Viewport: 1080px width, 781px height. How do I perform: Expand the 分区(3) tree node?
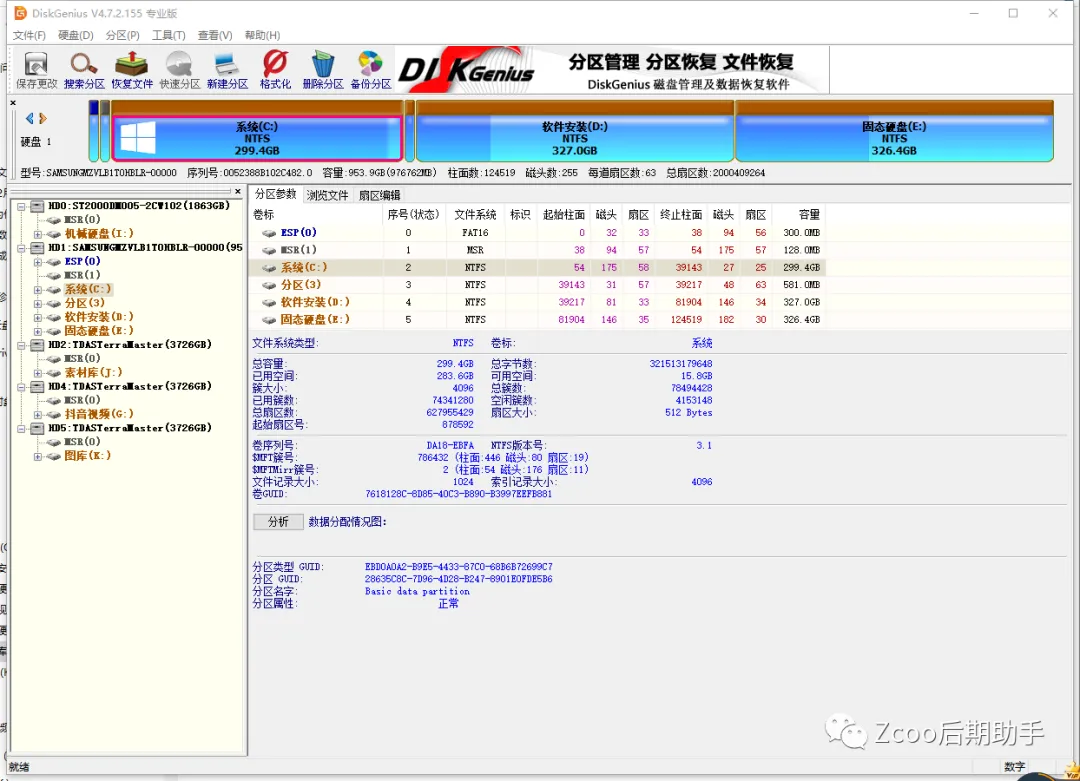[38, 304]
